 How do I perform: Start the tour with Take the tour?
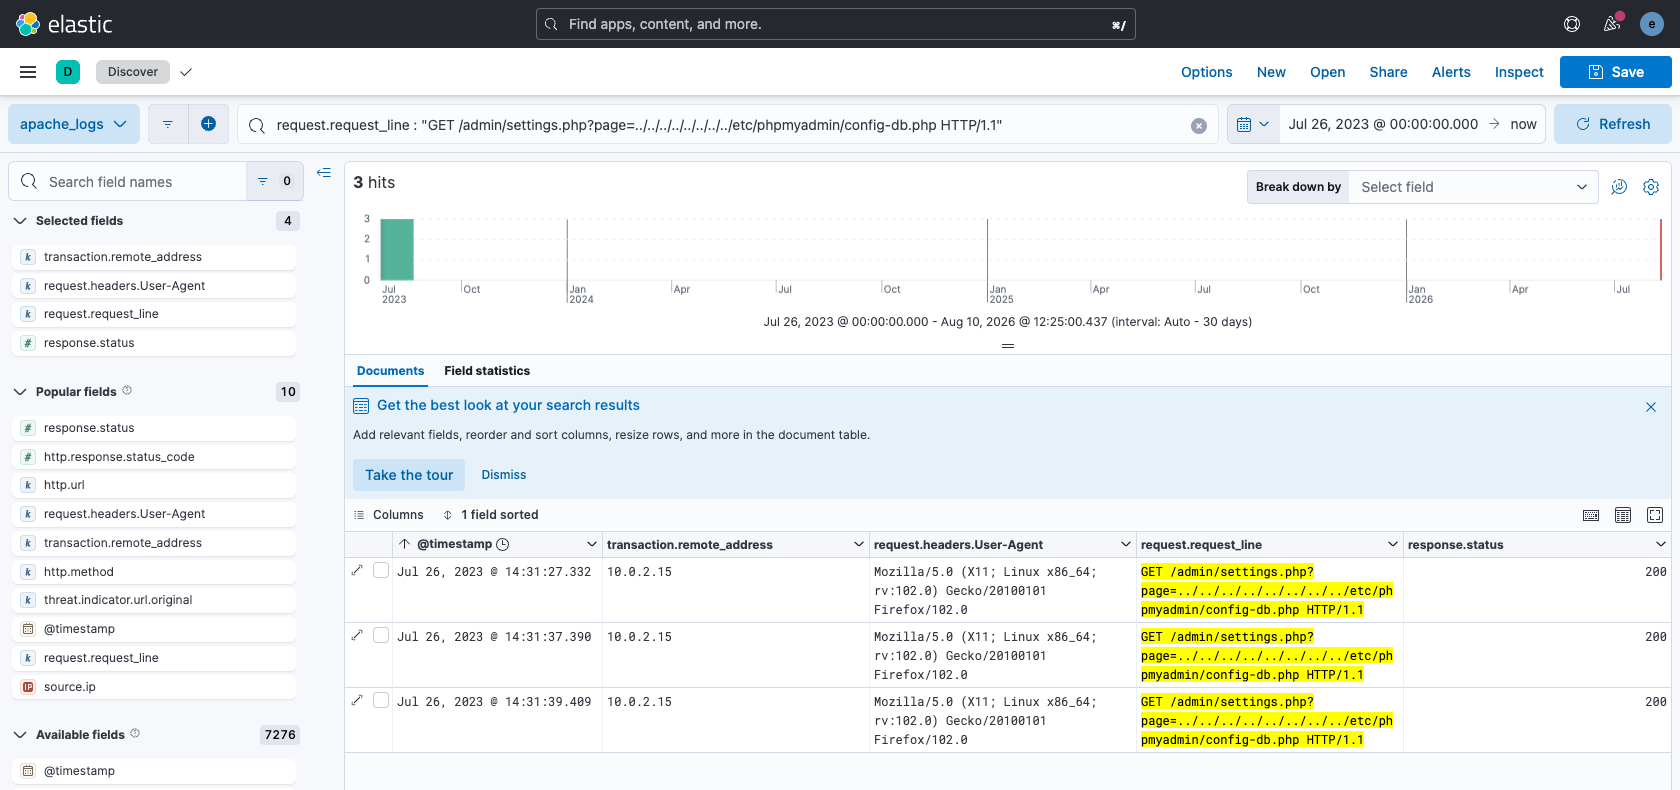click(x=409, y=475)
